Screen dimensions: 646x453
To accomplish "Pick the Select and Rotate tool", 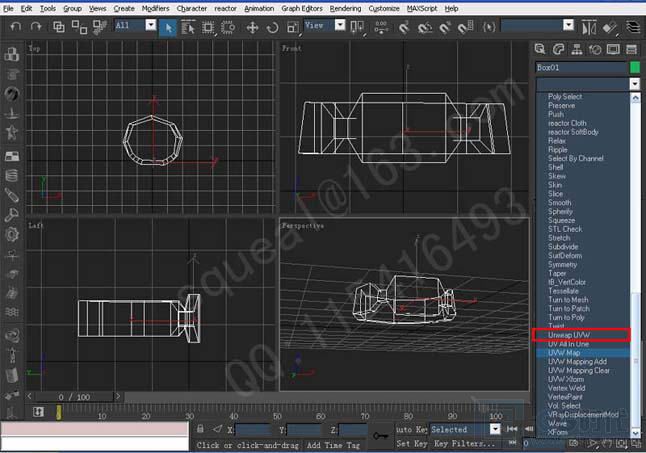I will coord(272,28).
